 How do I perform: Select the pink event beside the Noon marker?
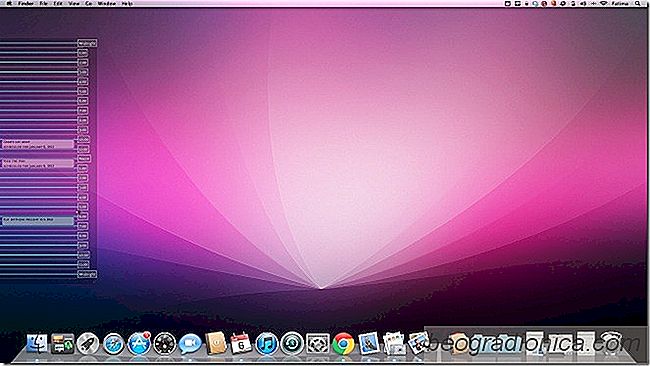point(38,163)
